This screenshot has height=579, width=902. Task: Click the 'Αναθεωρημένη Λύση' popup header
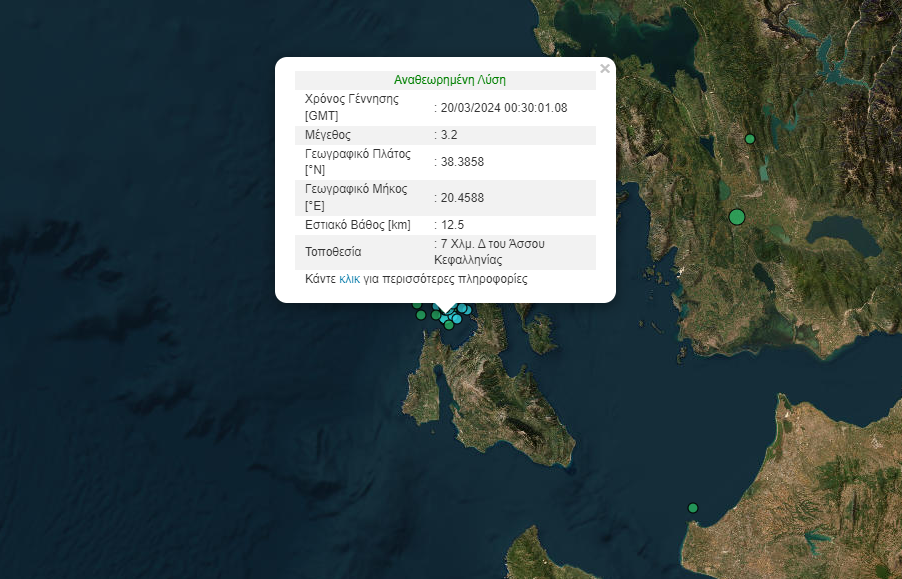tap(444, 80)
